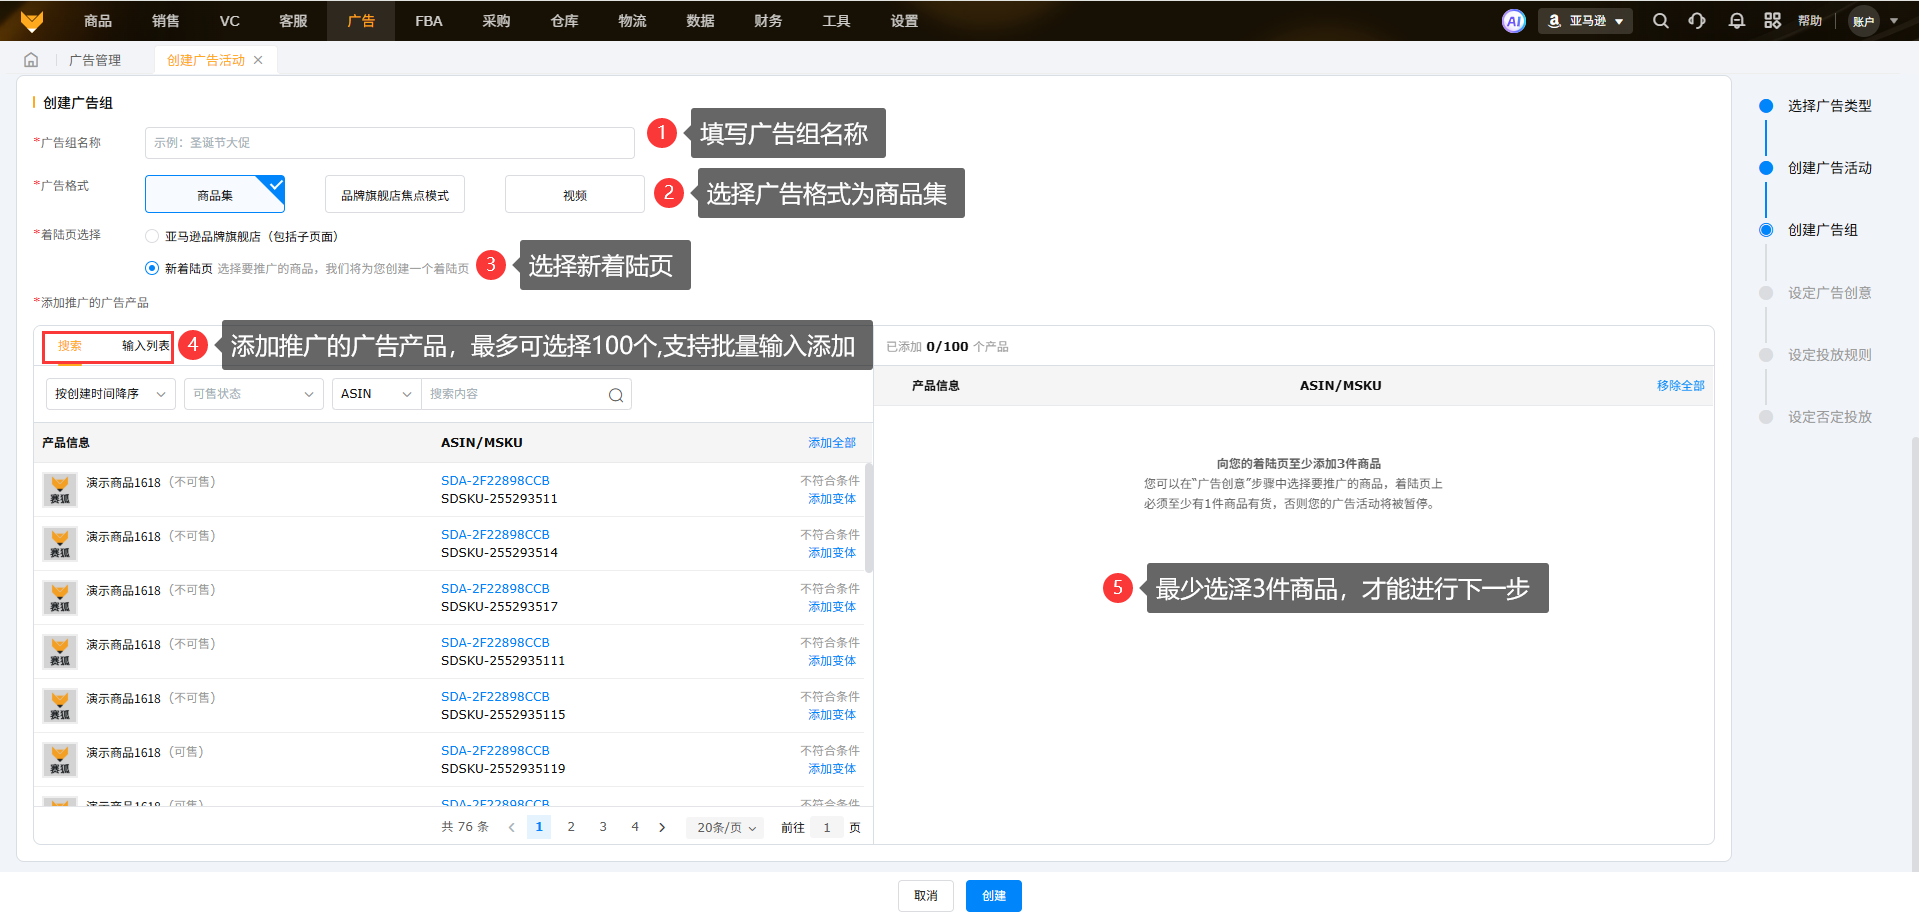The width and height of the screenshot is (1919, 916).
Task: Open the AI assistant icon
Action: 1513,21
